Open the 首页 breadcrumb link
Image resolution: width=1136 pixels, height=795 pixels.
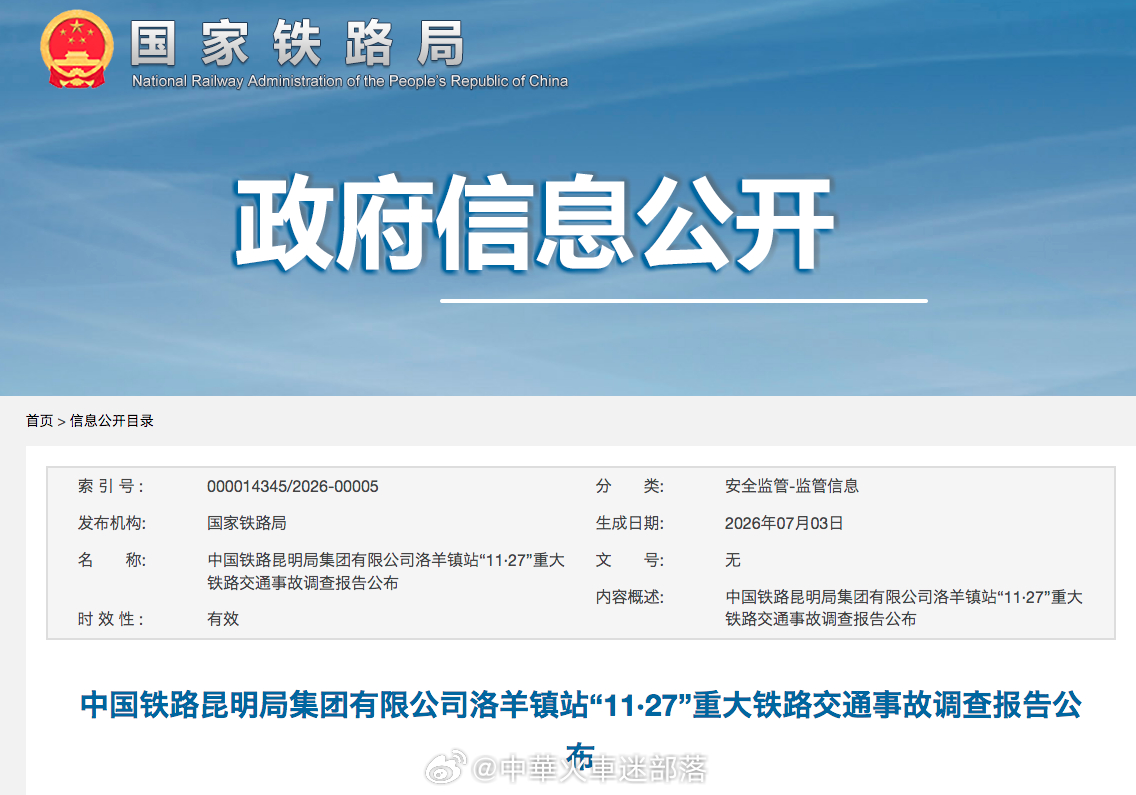(40, 421)
